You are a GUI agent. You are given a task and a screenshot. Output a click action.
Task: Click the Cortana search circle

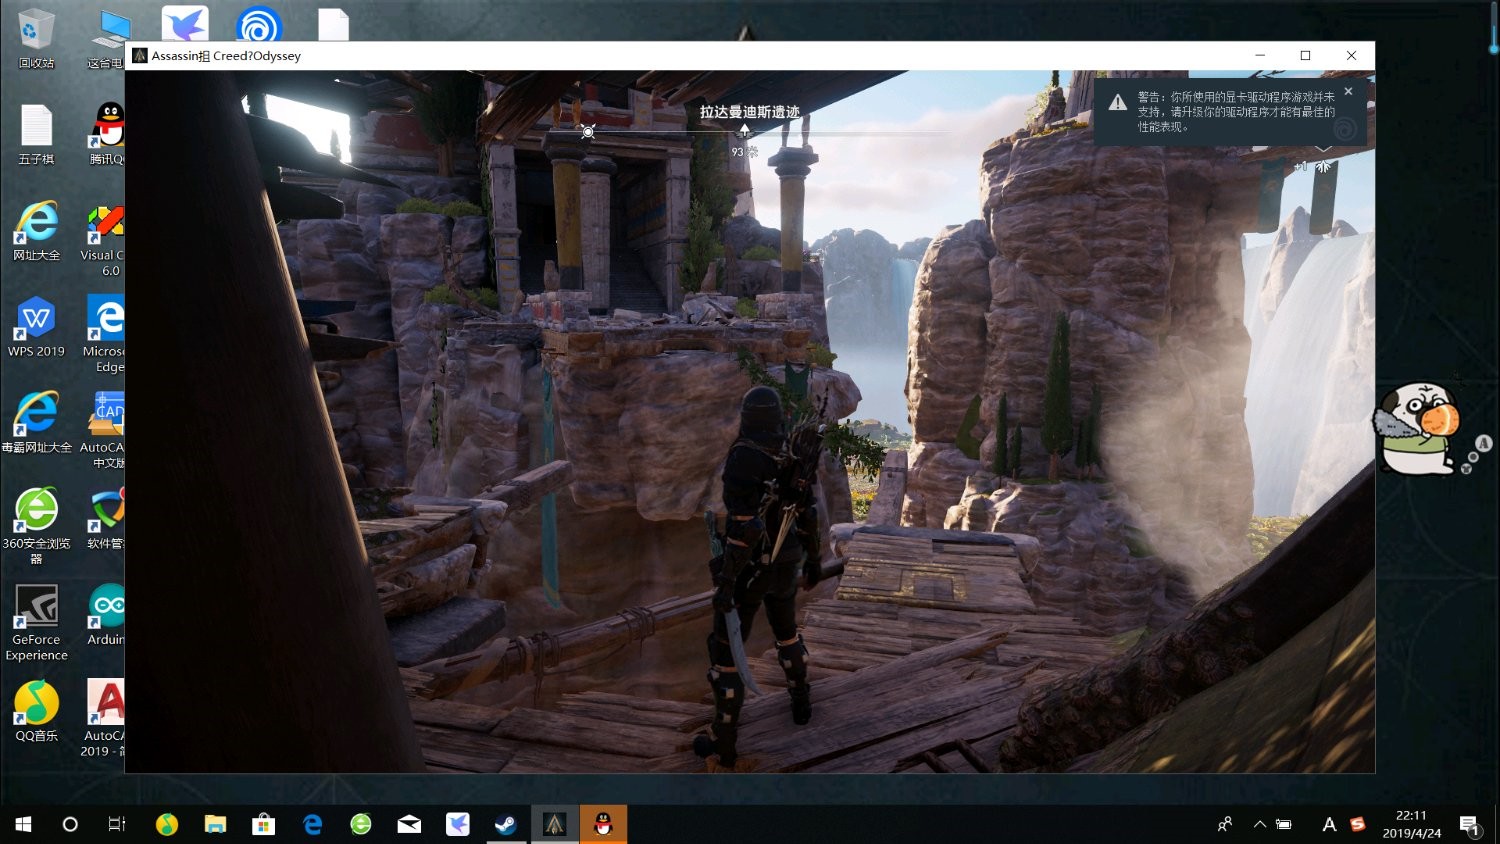click(x=70, y=824)
